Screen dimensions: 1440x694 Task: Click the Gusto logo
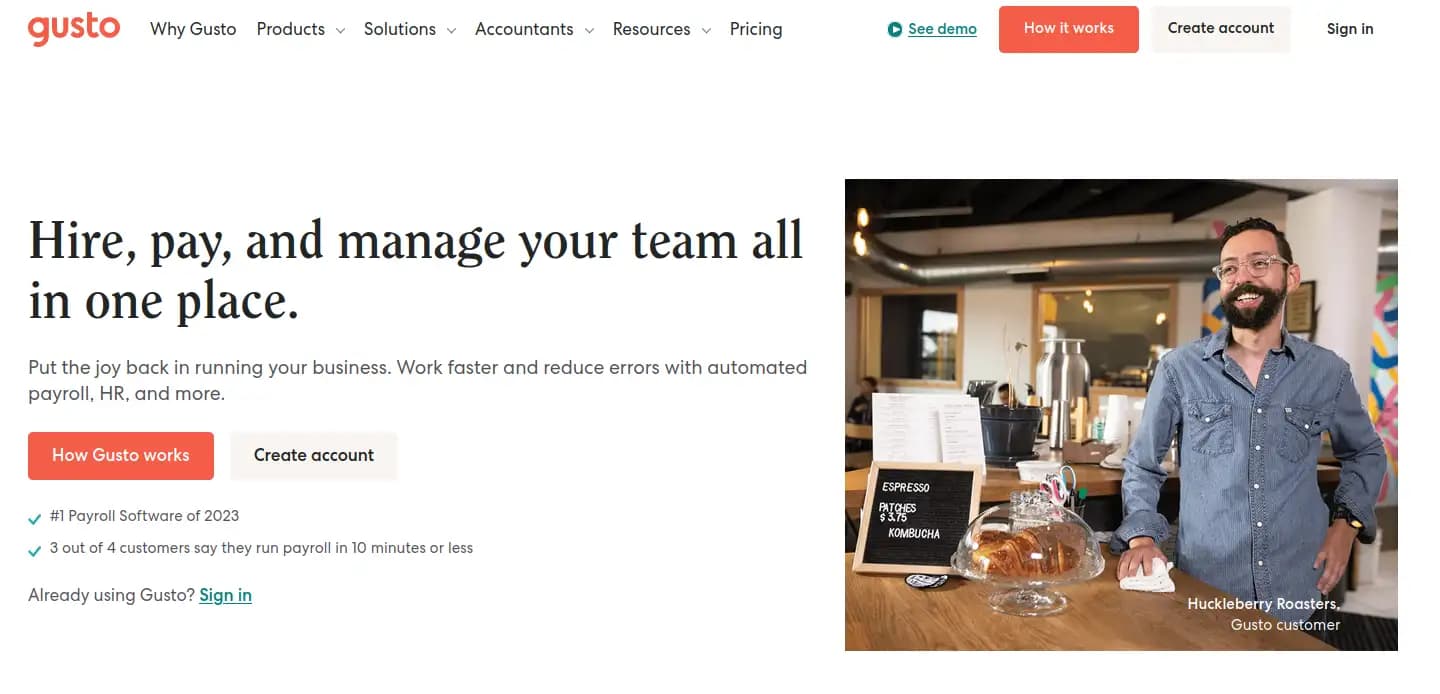pos(74,29)
